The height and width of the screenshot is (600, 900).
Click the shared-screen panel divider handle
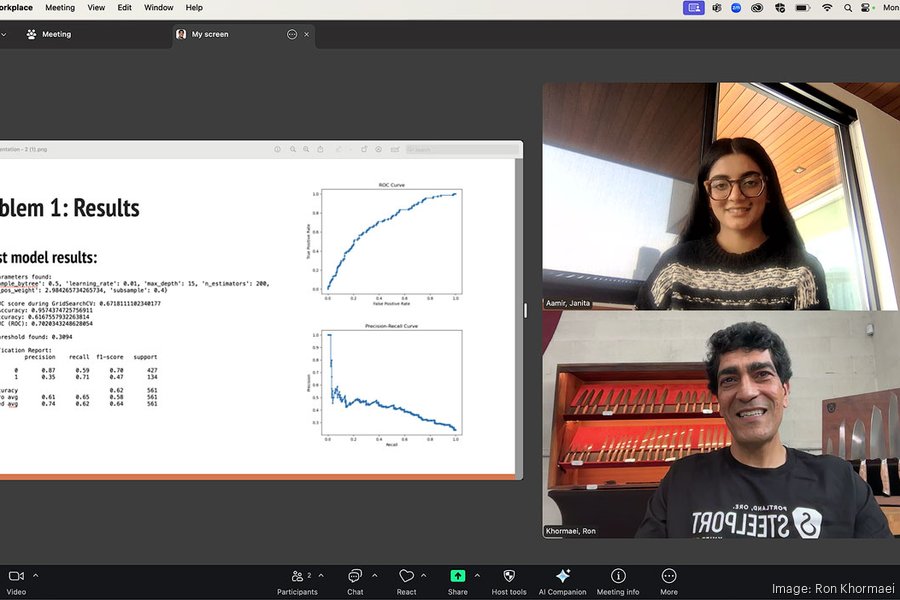tap(525, 310)
